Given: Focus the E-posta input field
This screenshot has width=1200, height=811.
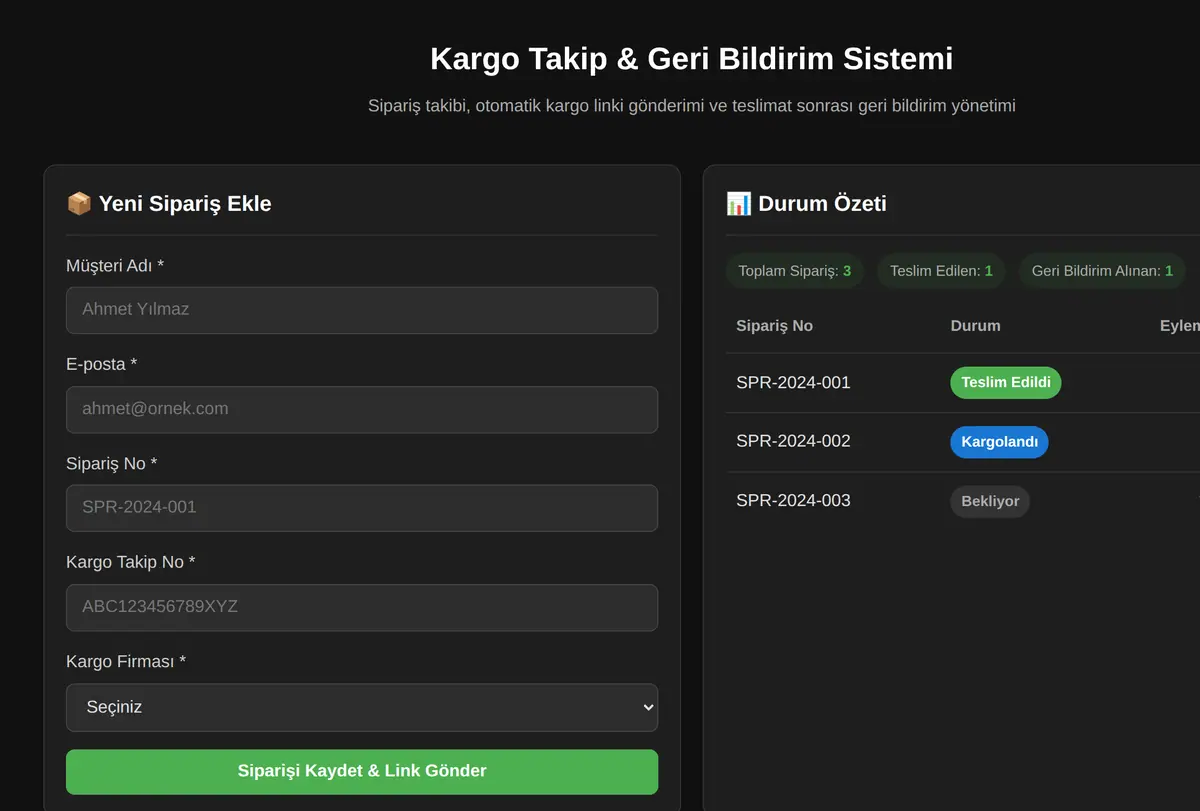Looking at the screenshot, I should pyautogui.click(x=362, y=409).
